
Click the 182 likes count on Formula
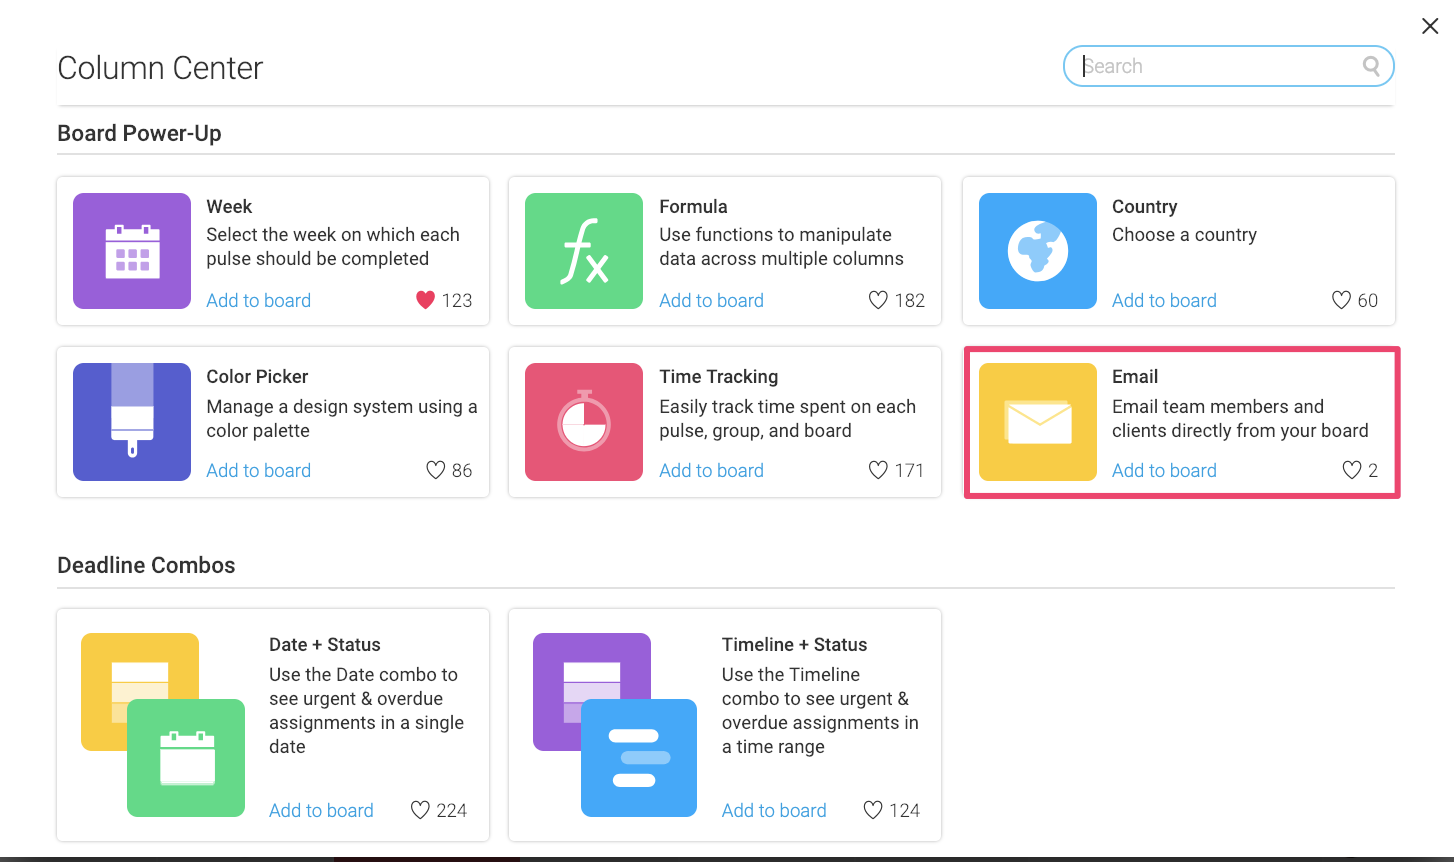(x=910, y=300)
